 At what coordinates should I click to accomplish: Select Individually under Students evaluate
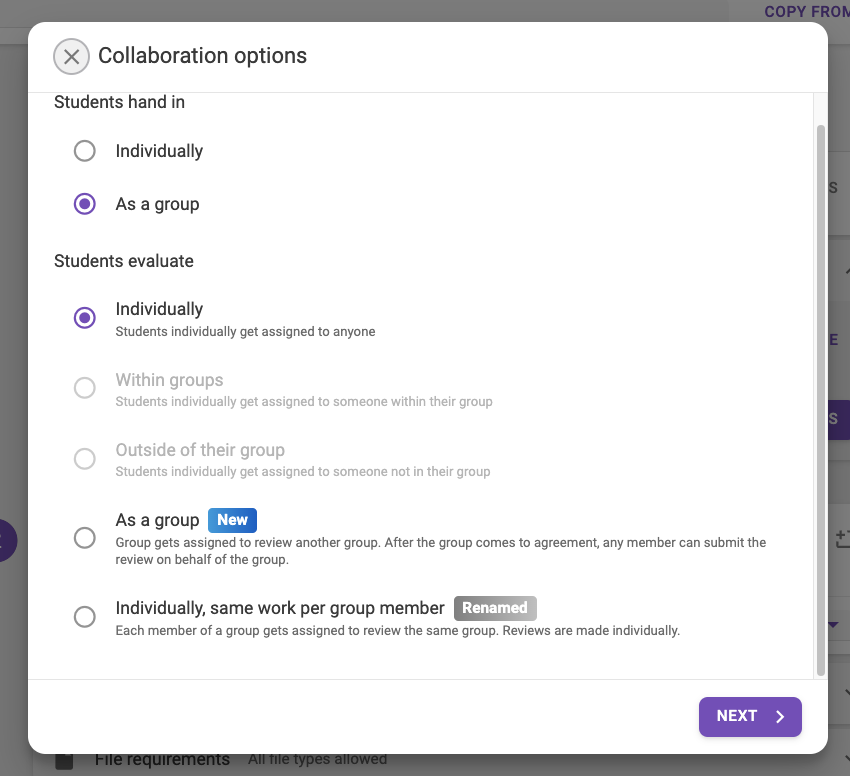[85, 318]
